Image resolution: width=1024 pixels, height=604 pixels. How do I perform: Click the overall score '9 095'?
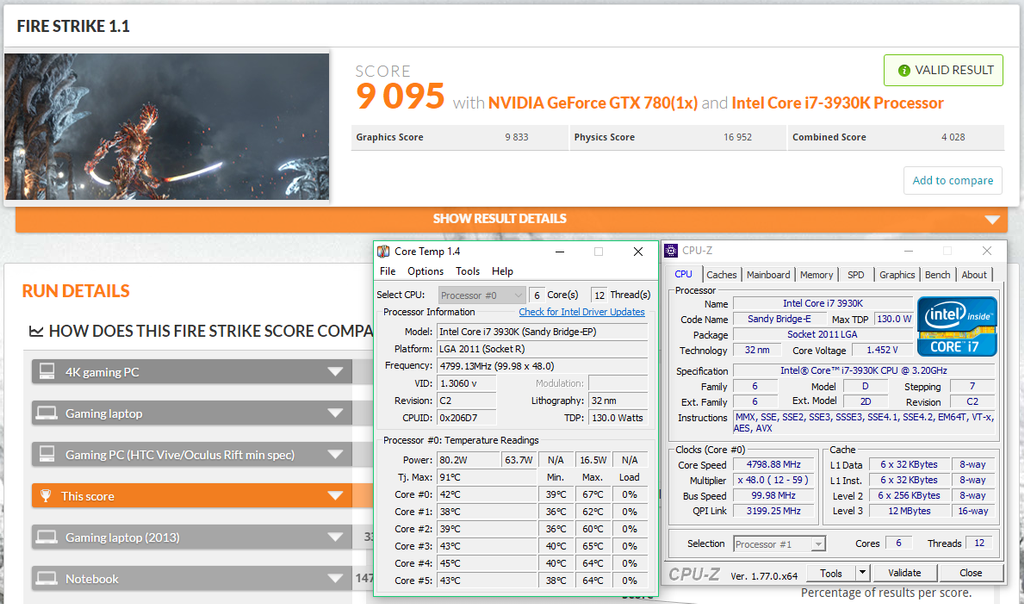(400, 97)
